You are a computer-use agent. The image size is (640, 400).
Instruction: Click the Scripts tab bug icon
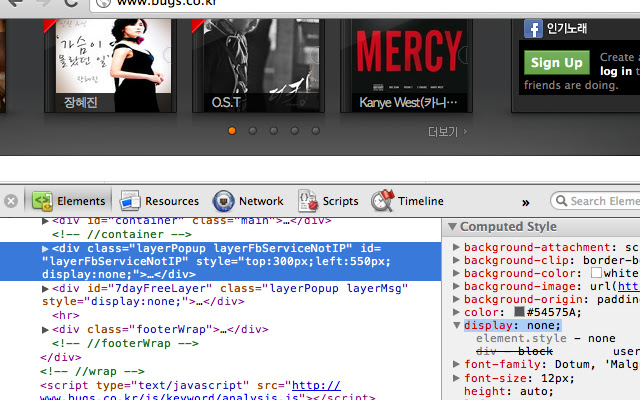pyautogui.click(x=308, y=200)
